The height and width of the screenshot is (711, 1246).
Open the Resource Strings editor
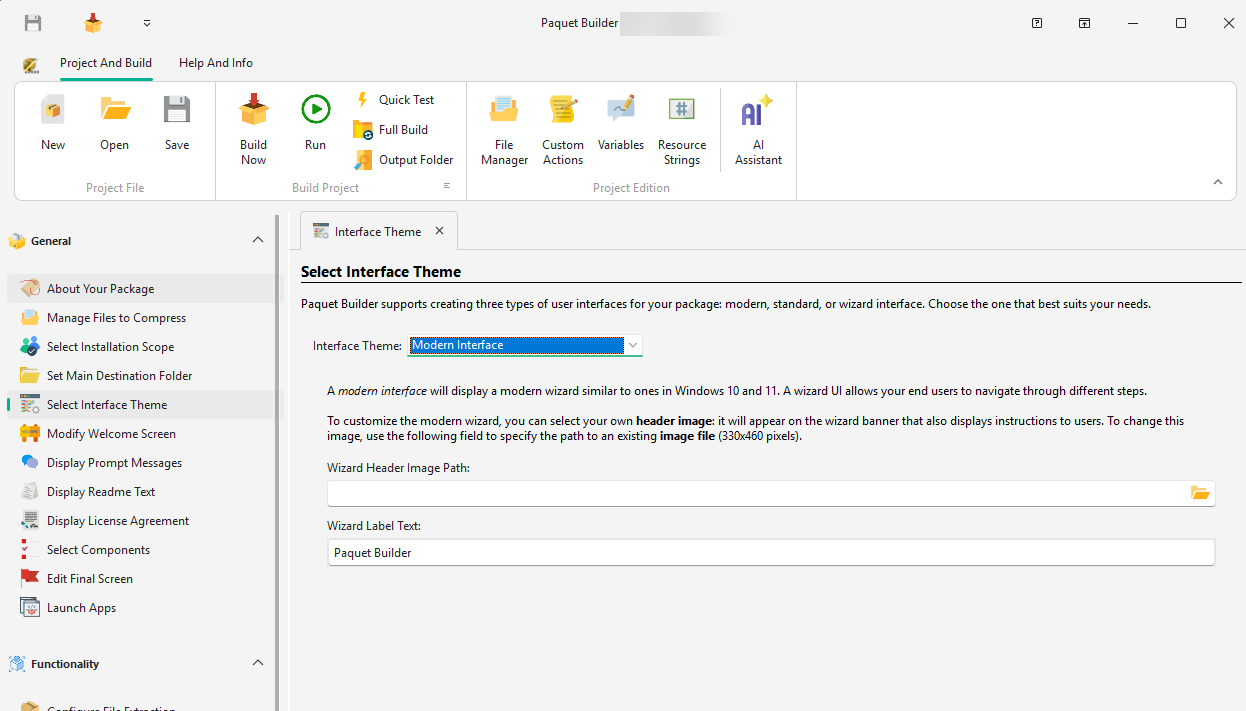[681, 127]
